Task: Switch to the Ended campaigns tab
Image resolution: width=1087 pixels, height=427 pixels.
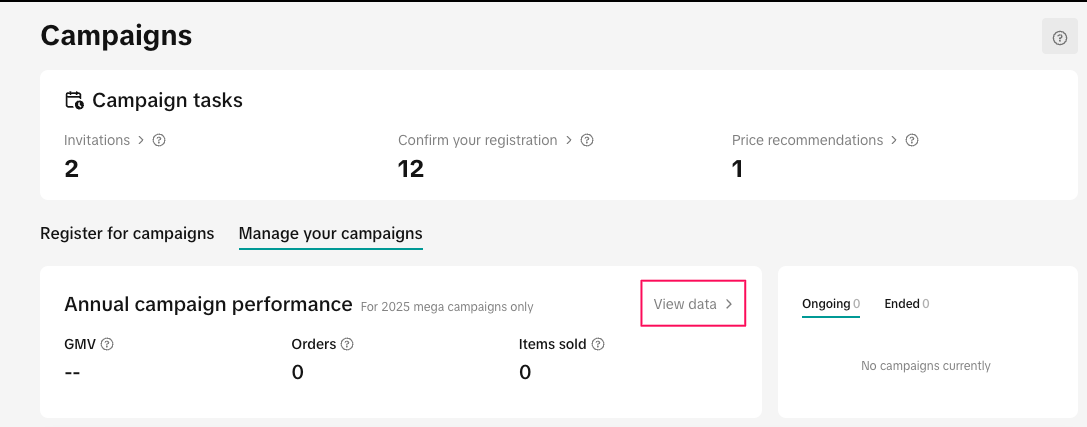Action: [902, 303]
